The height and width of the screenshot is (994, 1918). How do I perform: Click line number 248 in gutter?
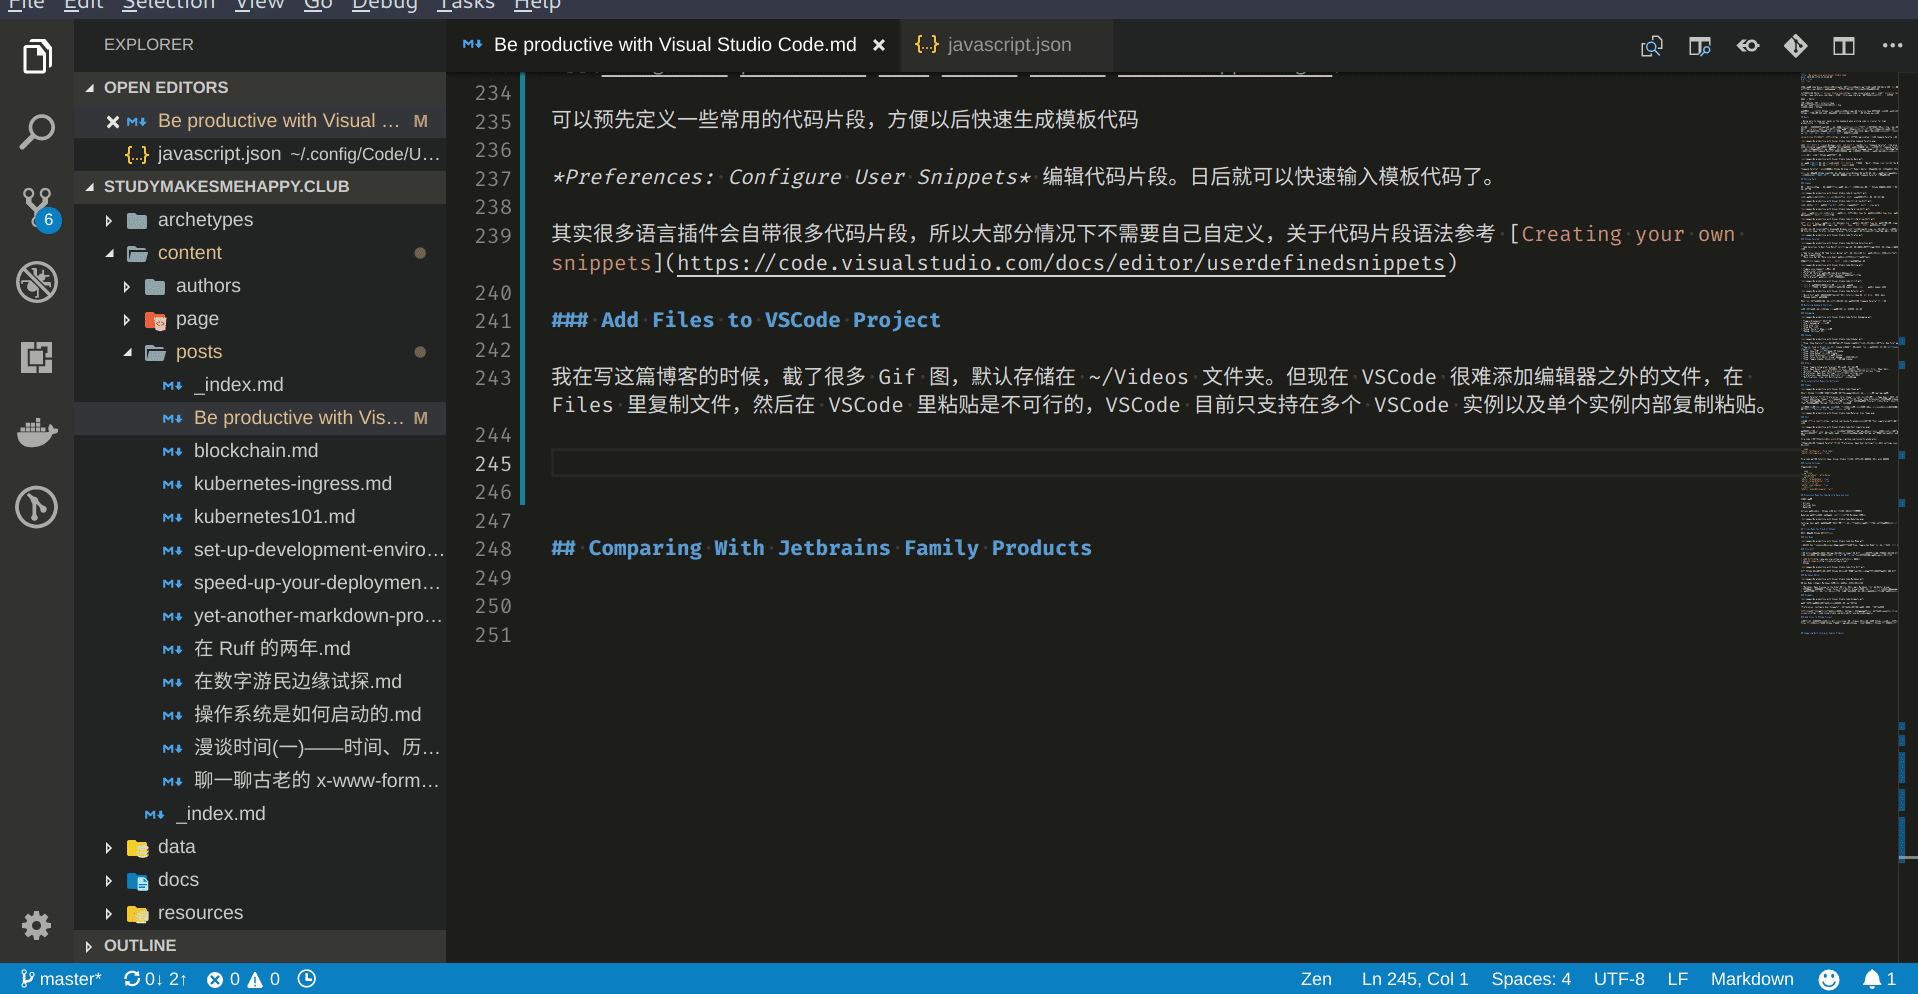(493, 549)
